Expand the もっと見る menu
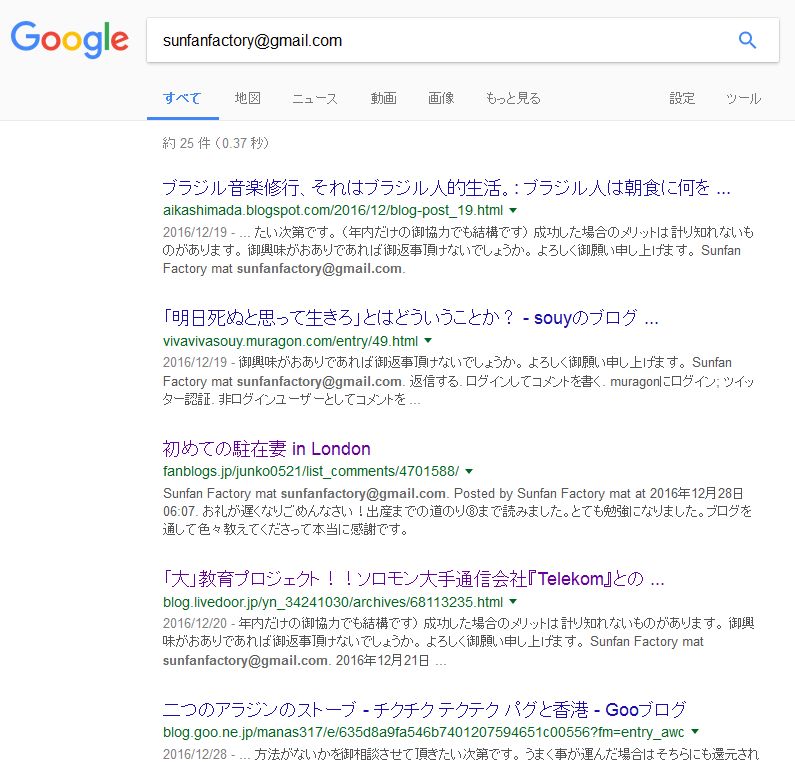Viewport: 795px width, 762px height. pos(513,98)
